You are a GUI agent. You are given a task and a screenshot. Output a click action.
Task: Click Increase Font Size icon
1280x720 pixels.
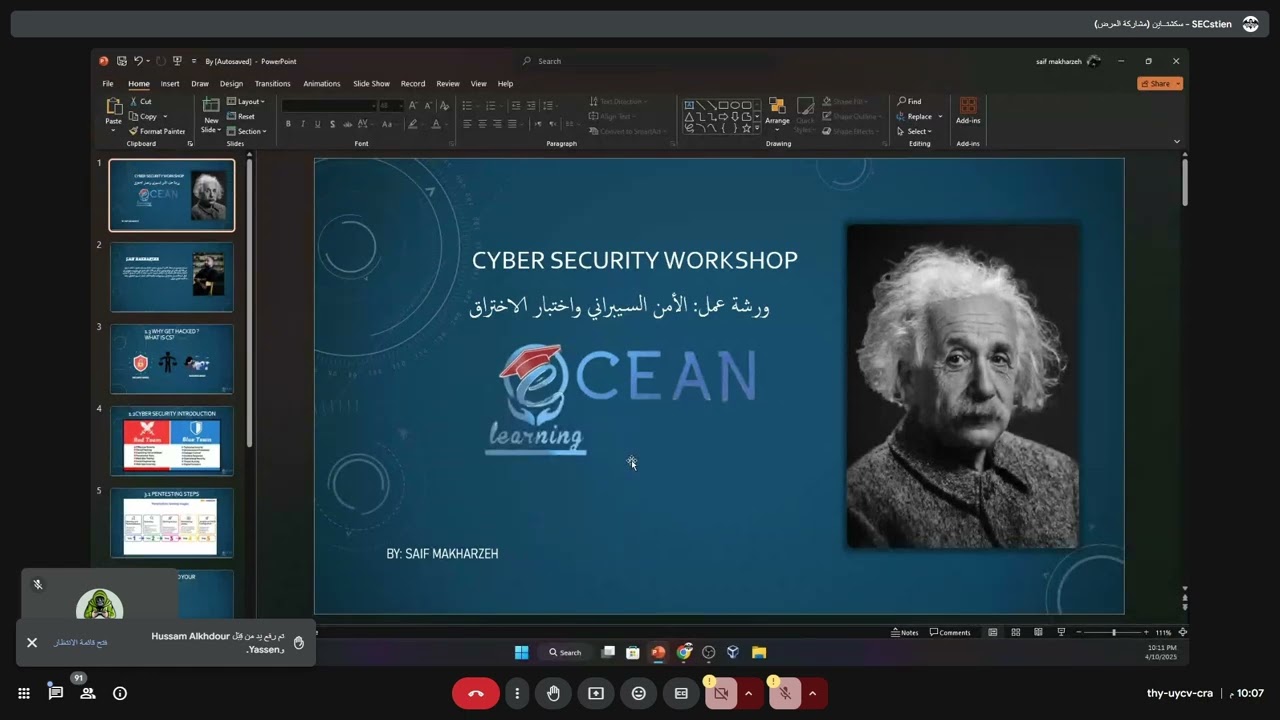pyautogui.click(x=413, y=105)
